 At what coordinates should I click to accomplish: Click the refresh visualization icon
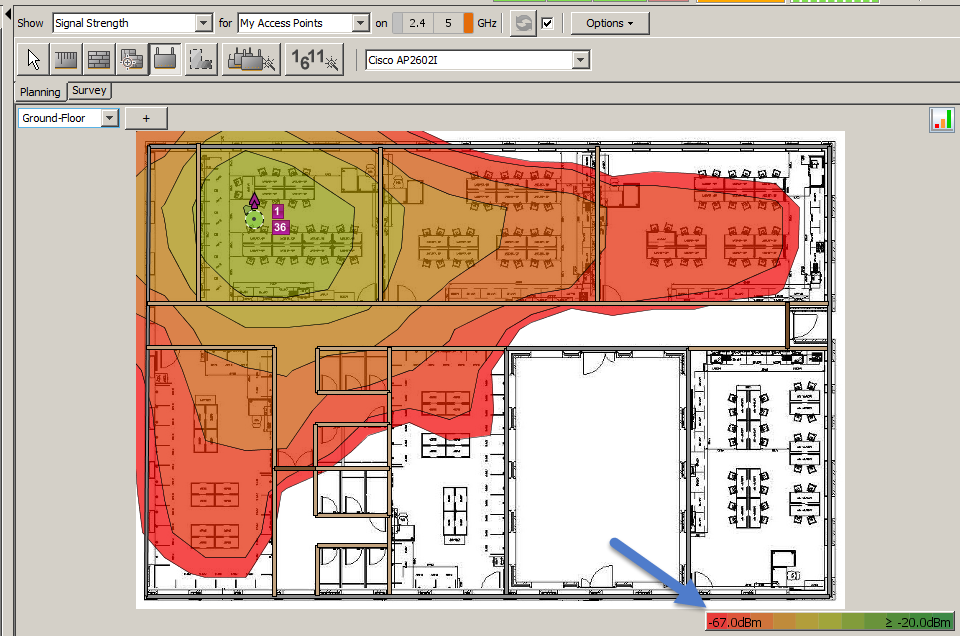[522, 22]
